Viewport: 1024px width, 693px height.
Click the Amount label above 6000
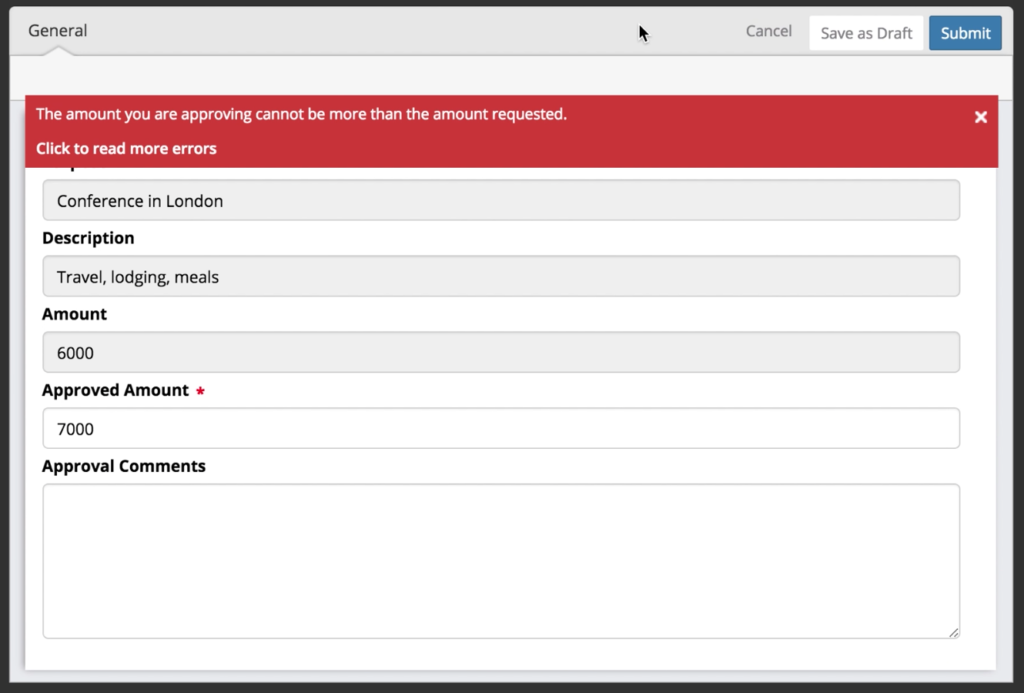click(x=74, y=314)
